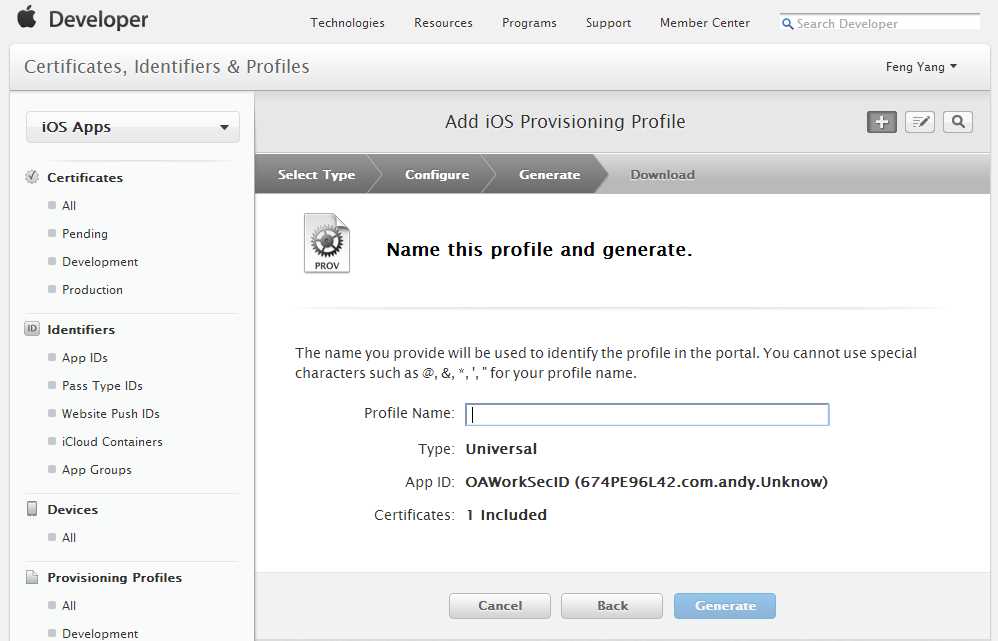Click the search magnifier icon in header

[958, 122]
